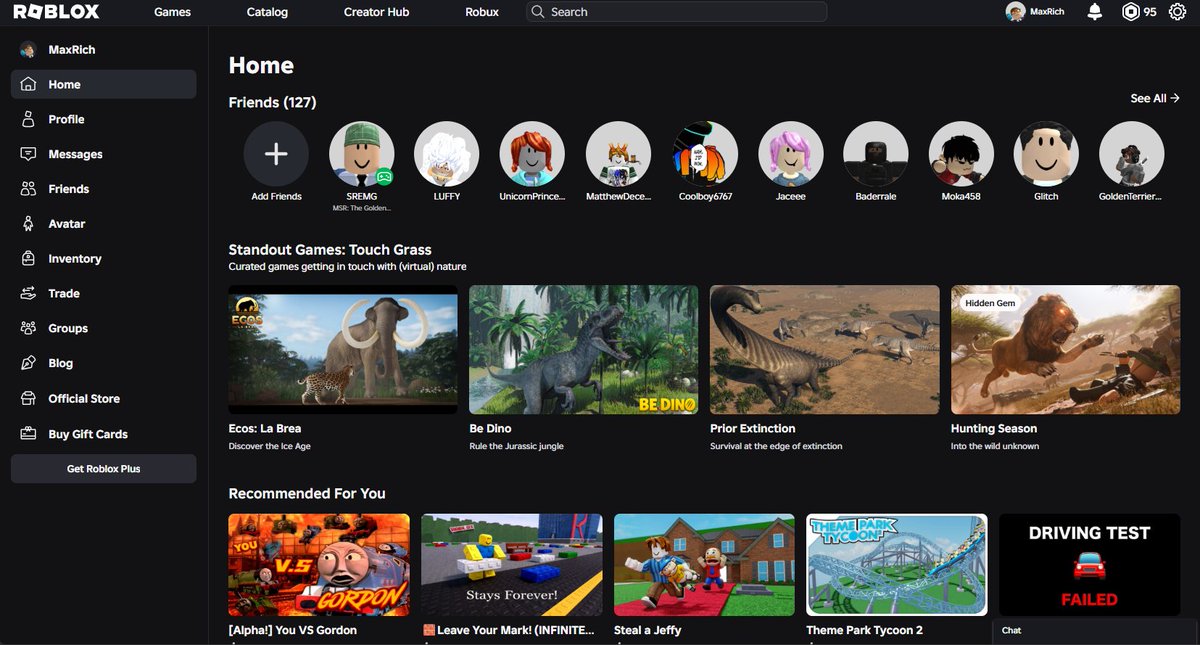The width and height of the screenshot is (1200, 645).
Task: Open the notifications bell
Action: (1095, 12)
